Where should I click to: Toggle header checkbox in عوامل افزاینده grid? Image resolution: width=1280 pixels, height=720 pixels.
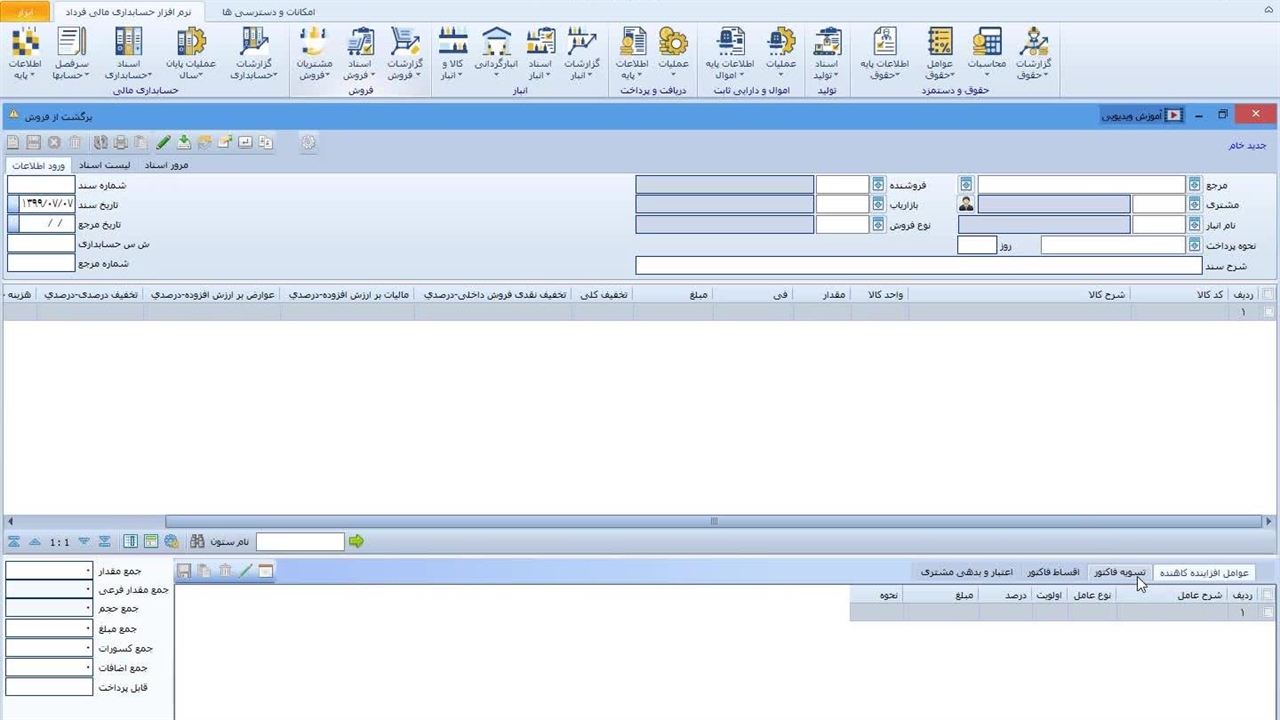[x=1269, y=595]
